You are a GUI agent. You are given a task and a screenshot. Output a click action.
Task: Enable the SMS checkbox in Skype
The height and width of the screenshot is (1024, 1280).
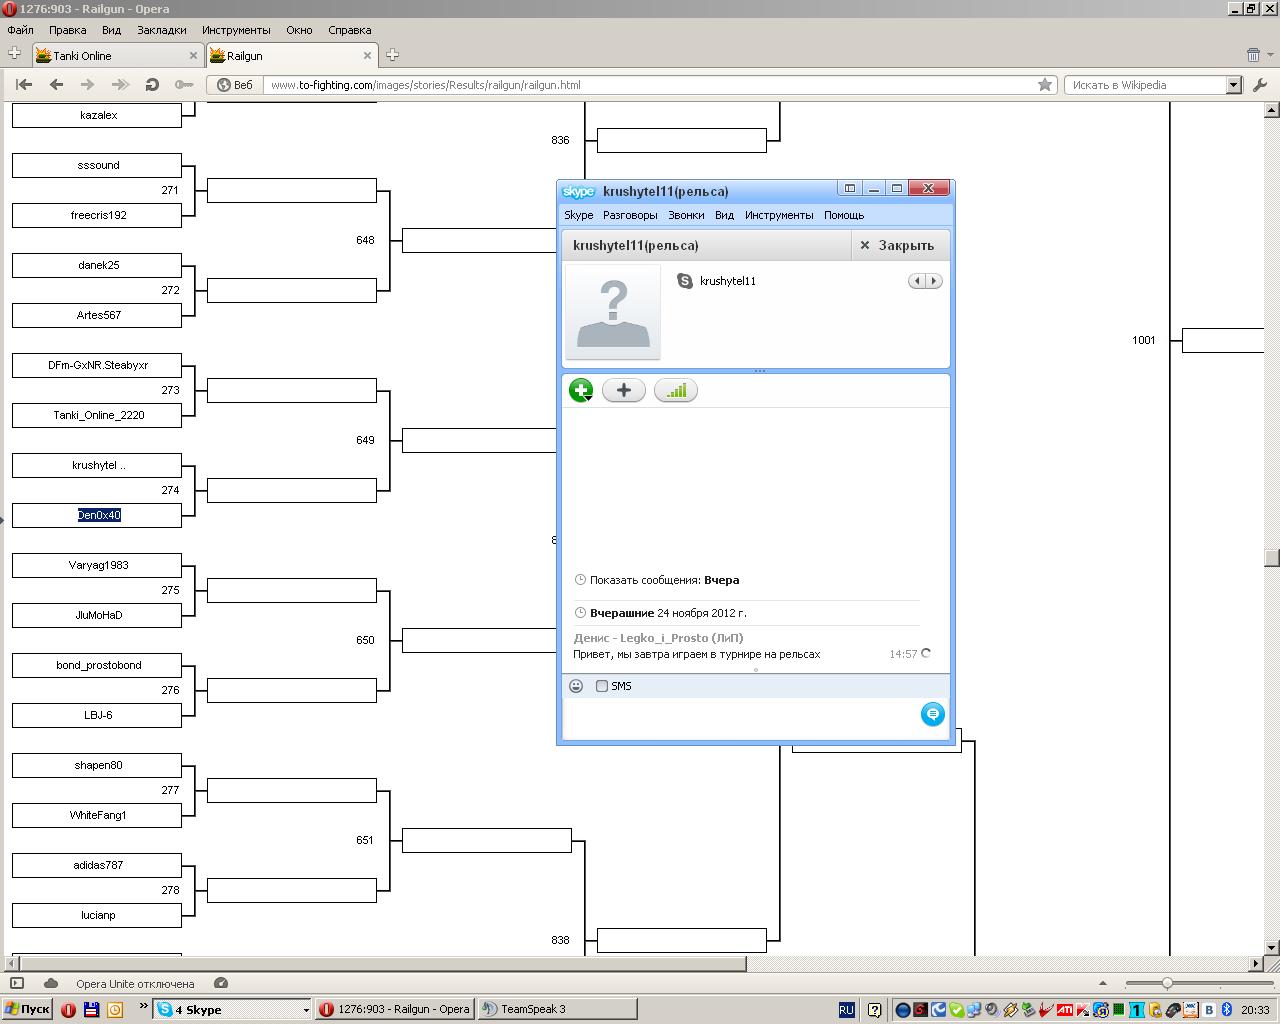pyautogui.click(x=602, y=686)
